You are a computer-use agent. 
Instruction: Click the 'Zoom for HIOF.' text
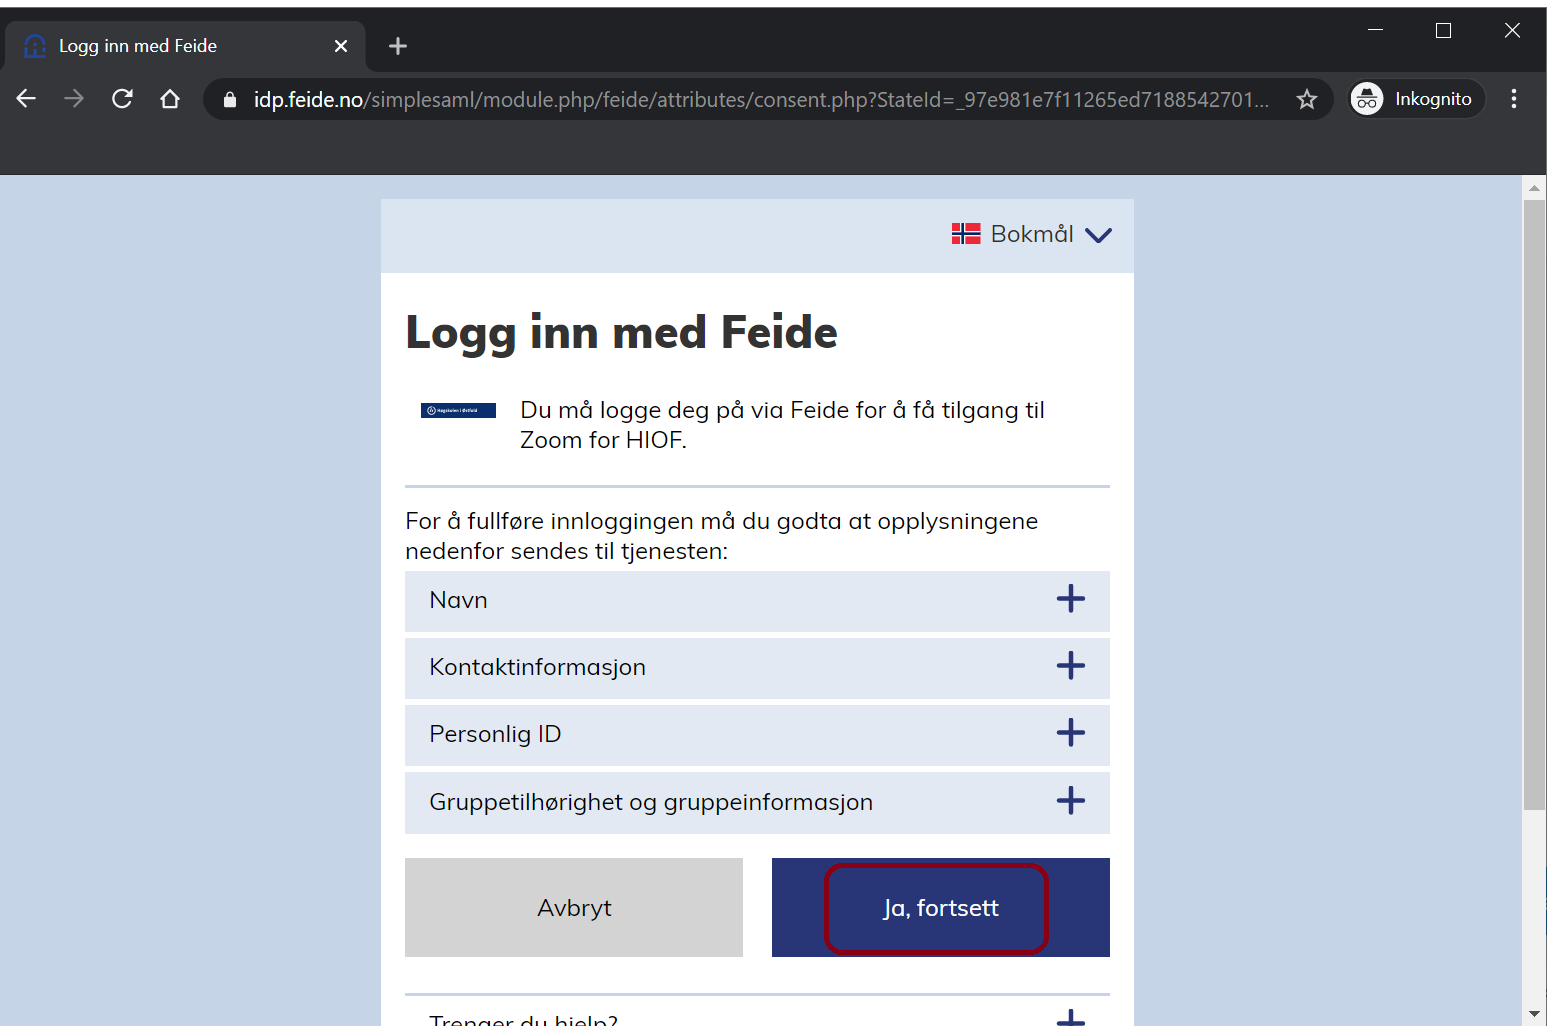pos(603,440)
